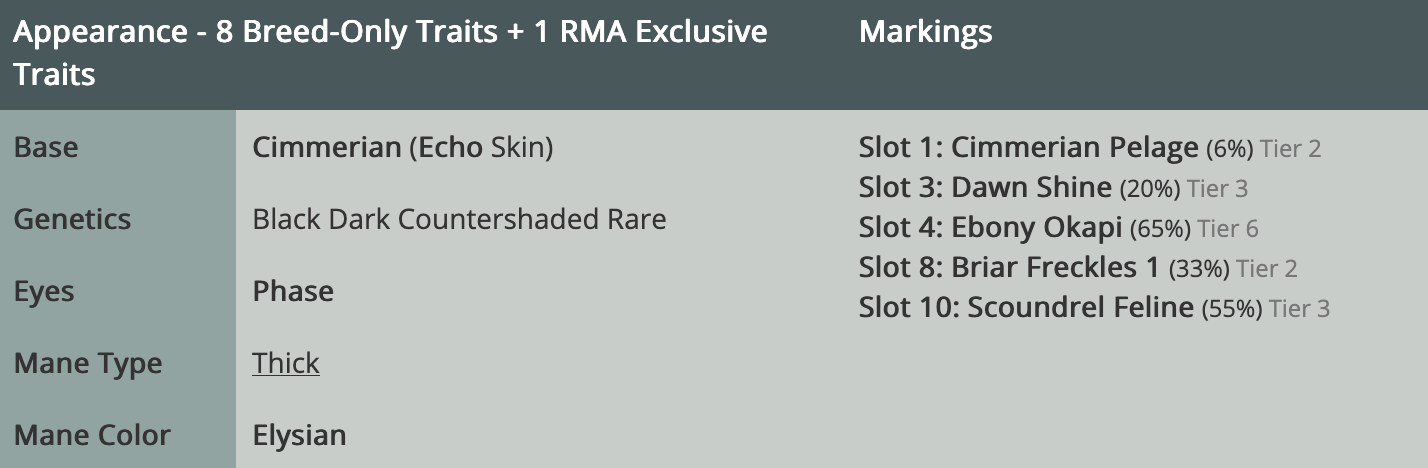Click the Tier 6 label next to Ebony Okapi
Screen dimensions: 1428x468
point(1228,229)
